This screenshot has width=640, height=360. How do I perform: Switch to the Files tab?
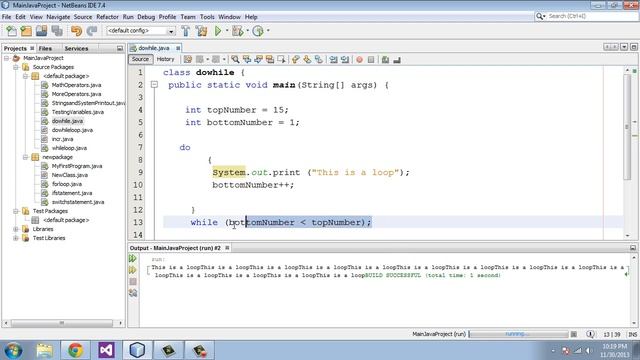pyautogui.click(x=45, y=49)
